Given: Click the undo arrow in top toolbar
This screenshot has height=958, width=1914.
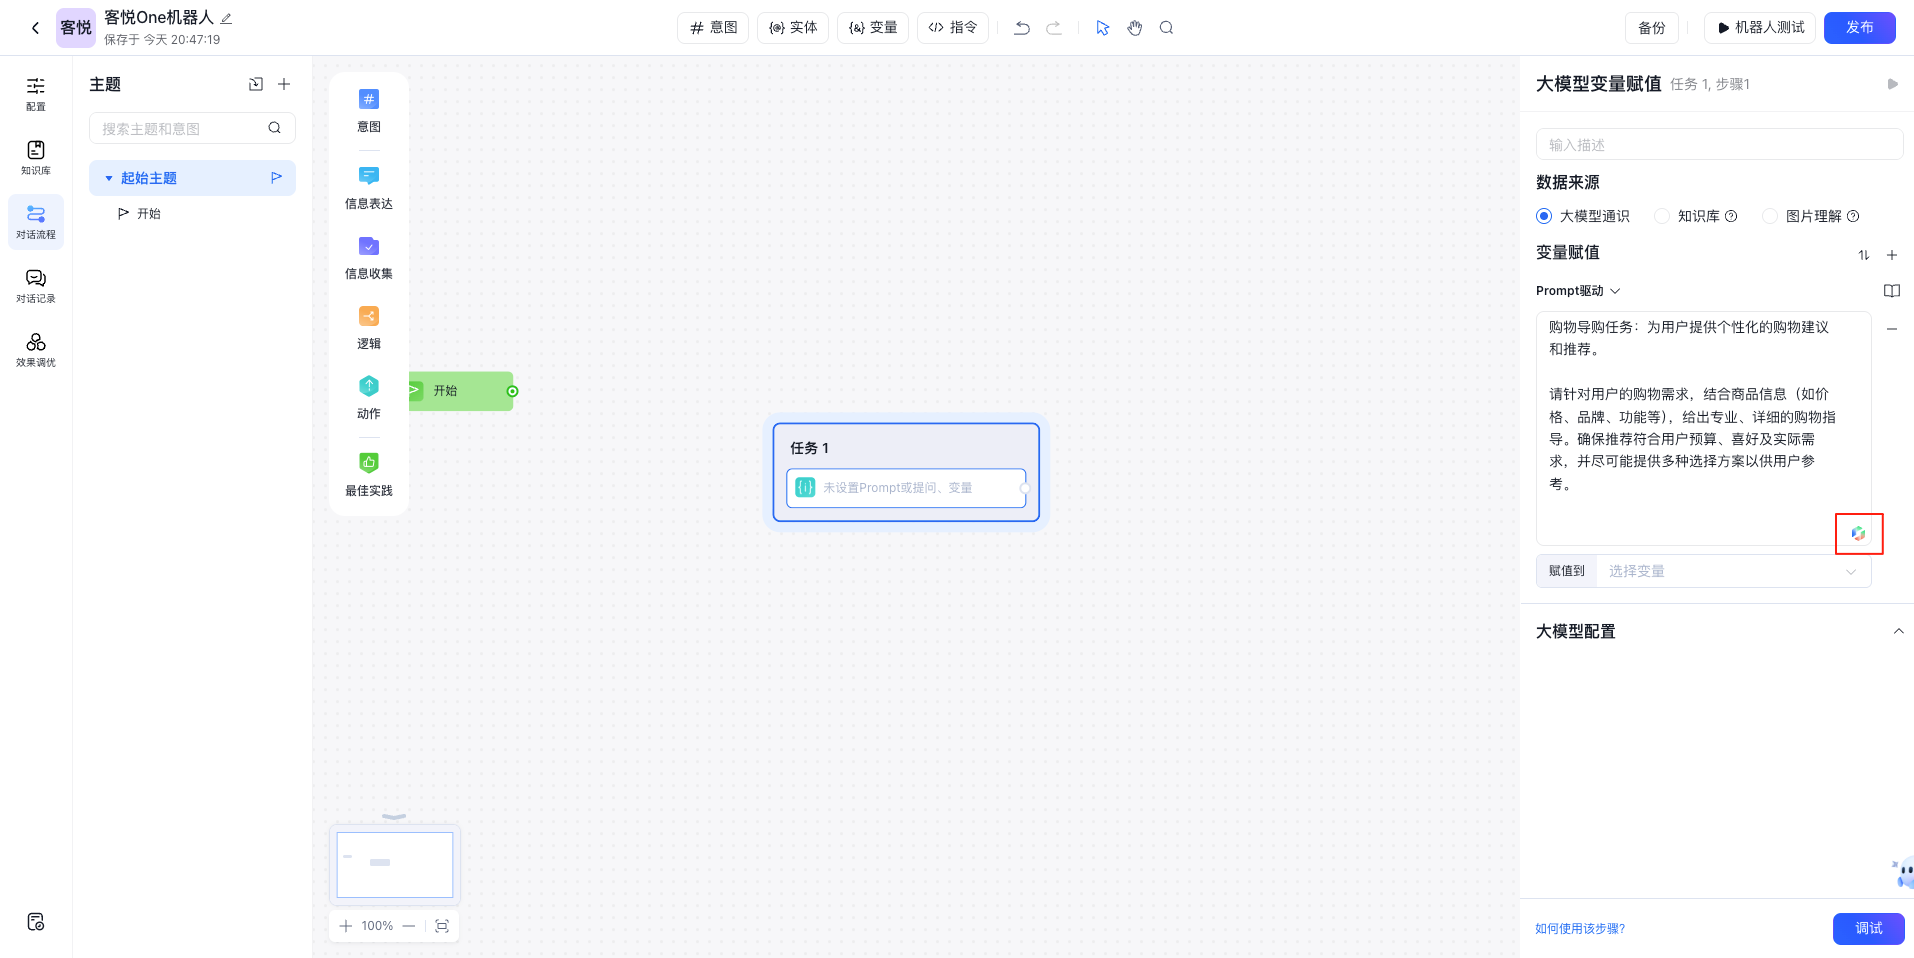Looking at the screenshot, I should point(1021,28).
